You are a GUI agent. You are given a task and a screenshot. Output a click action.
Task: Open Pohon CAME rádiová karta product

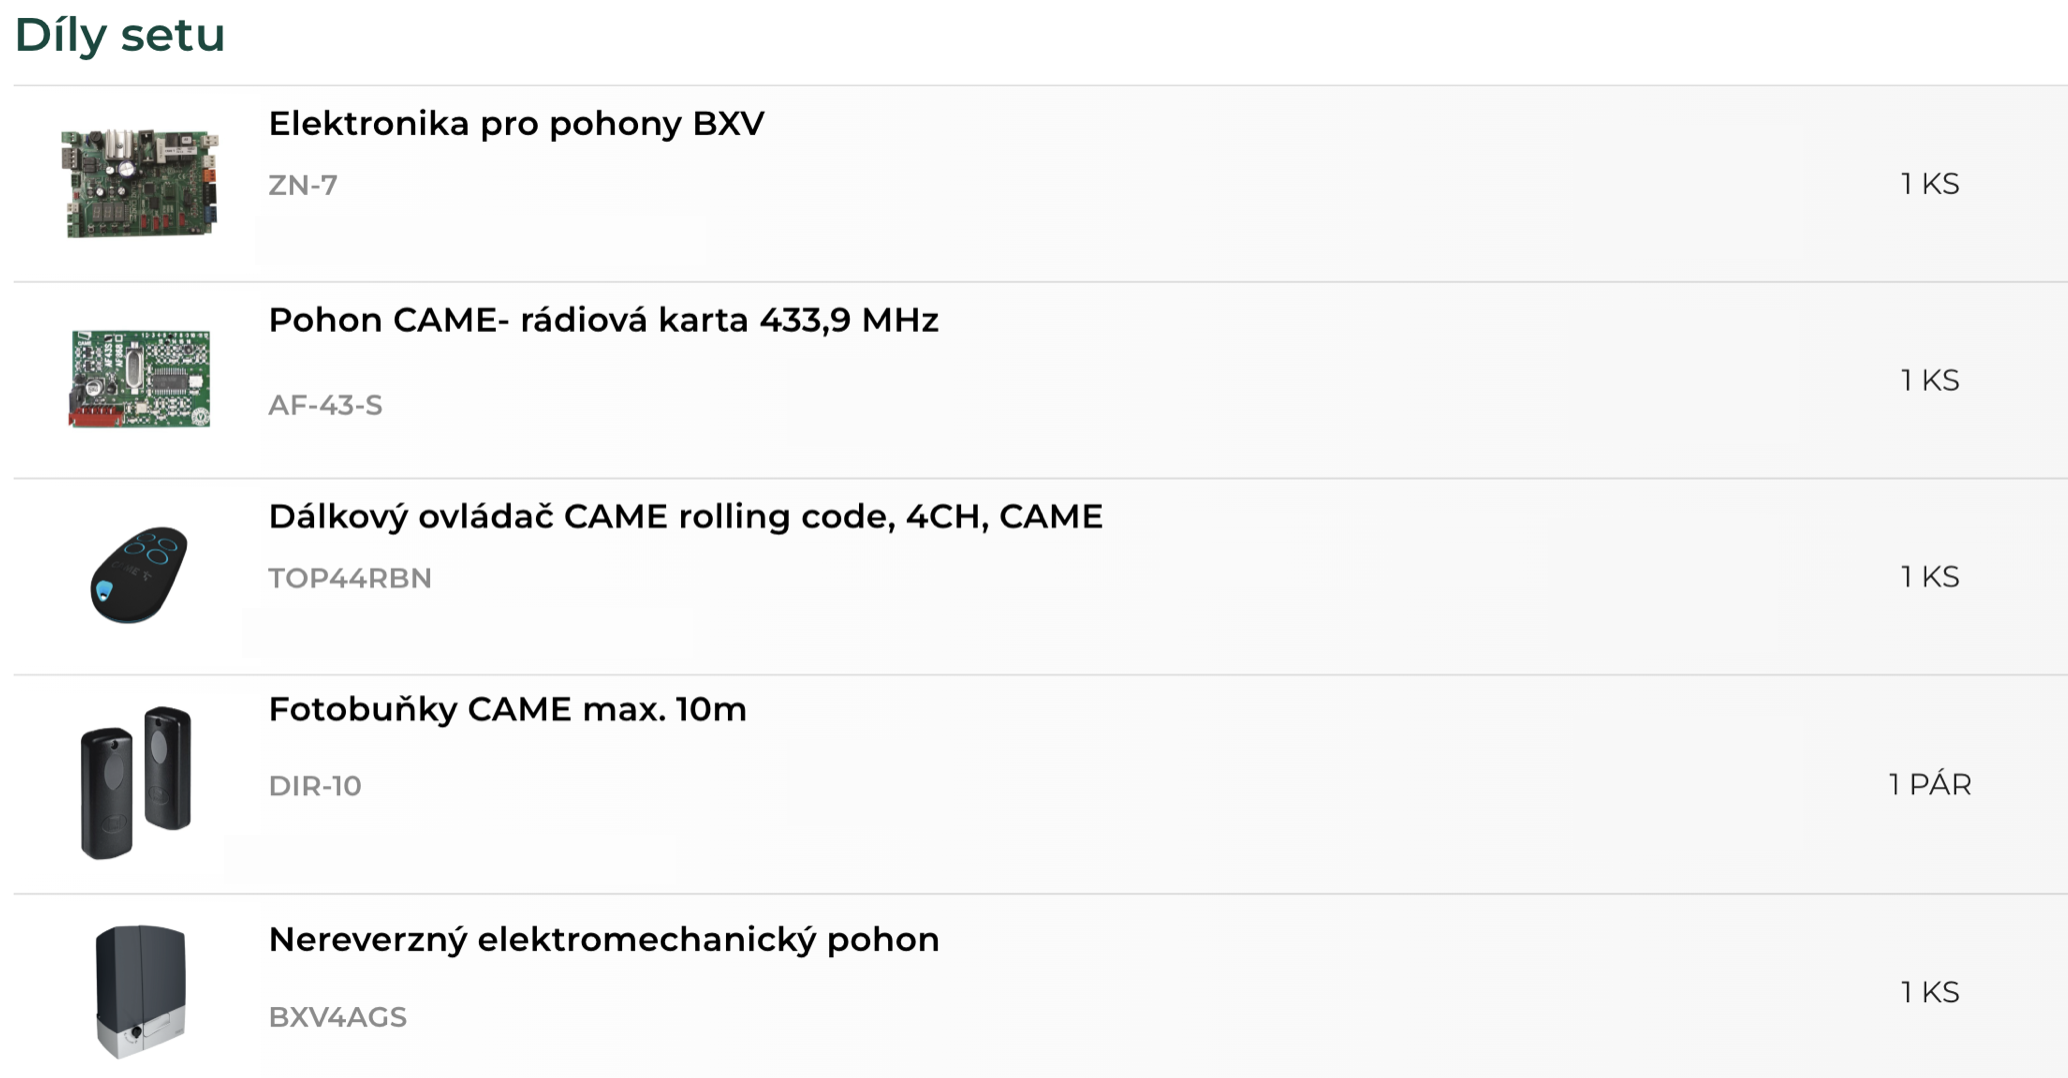[x=603, y=320]
